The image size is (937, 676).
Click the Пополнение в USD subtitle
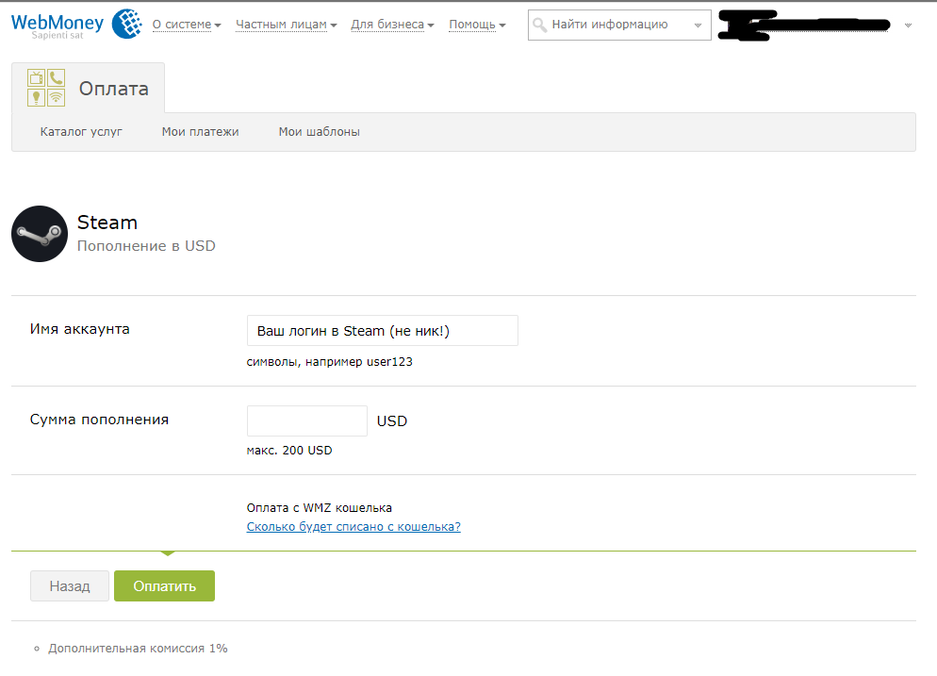click(x=146, y=246)
